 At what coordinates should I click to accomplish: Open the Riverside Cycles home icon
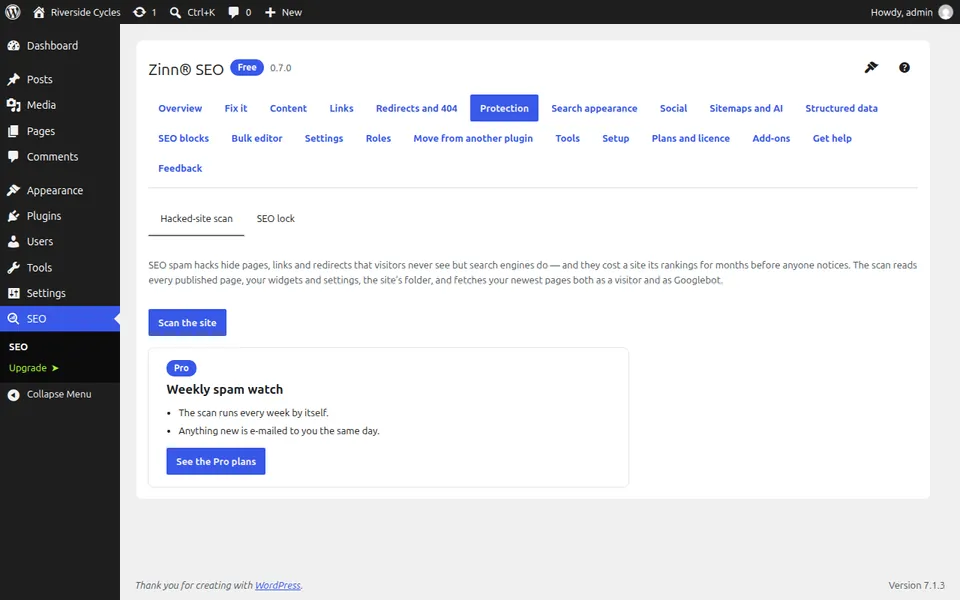click(39, 12)
